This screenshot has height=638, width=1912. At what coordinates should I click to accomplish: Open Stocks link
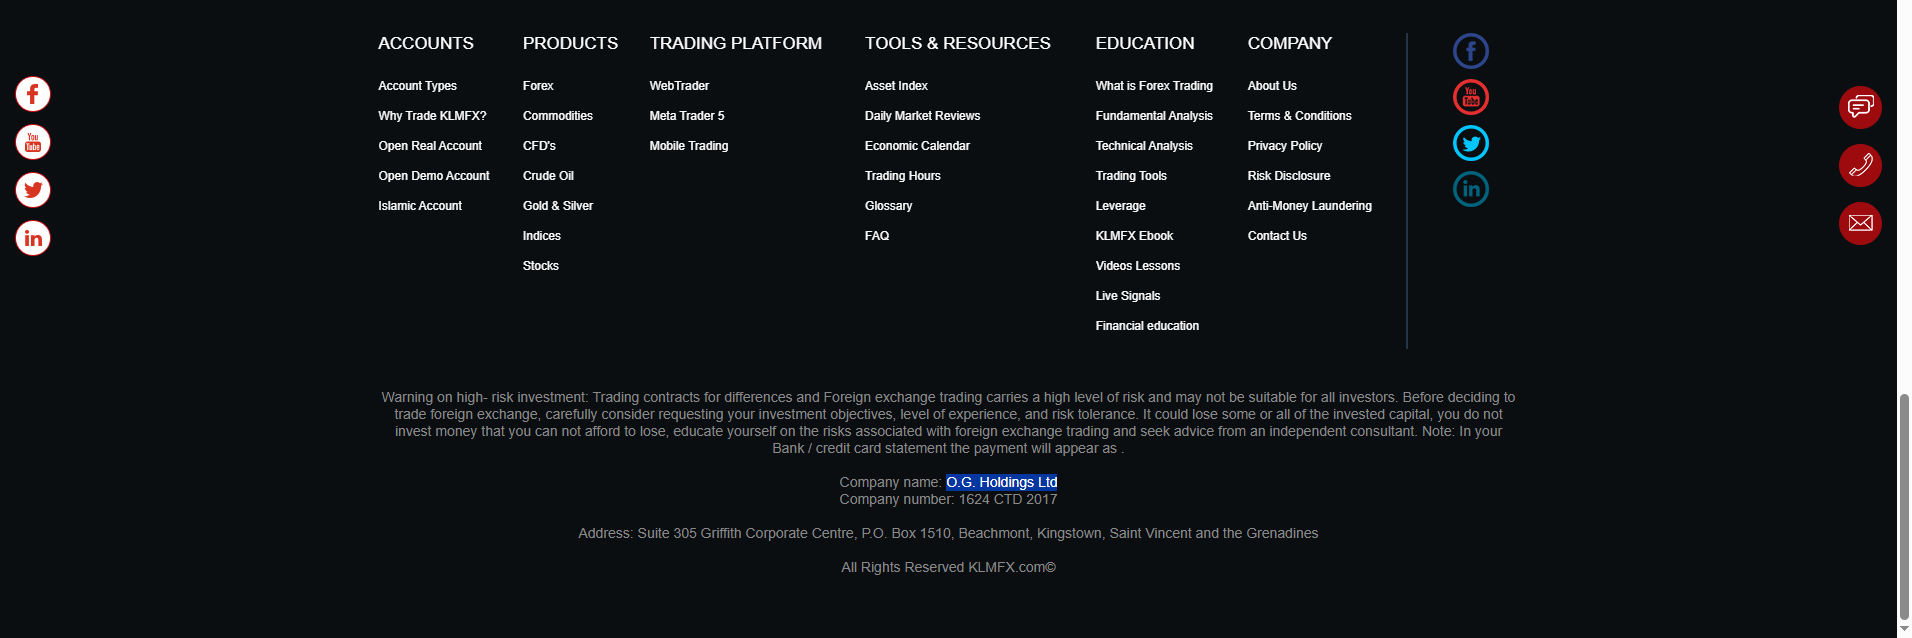coord(541,266)
